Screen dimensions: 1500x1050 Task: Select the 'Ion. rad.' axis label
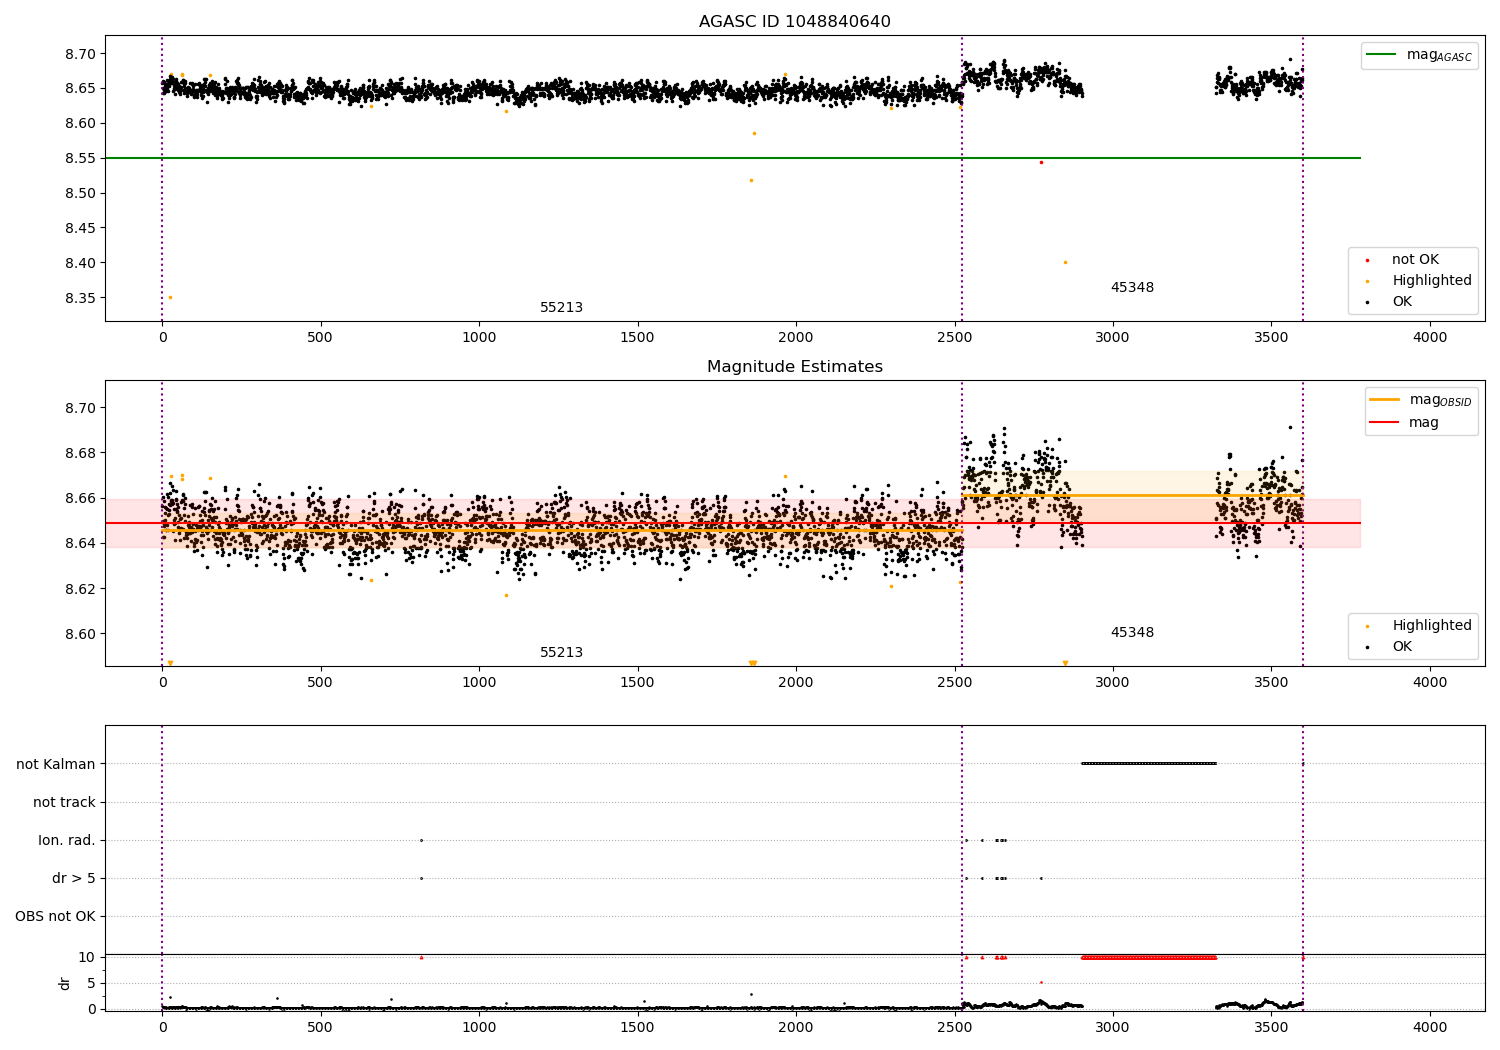point(67,840)
